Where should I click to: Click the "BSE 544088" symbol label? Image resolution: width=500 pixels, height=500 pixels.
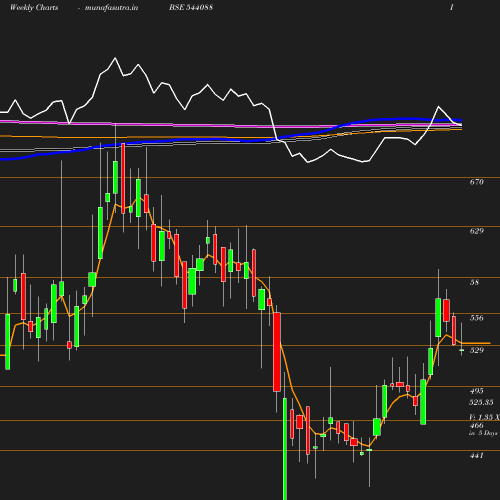[x=191, y=7]
